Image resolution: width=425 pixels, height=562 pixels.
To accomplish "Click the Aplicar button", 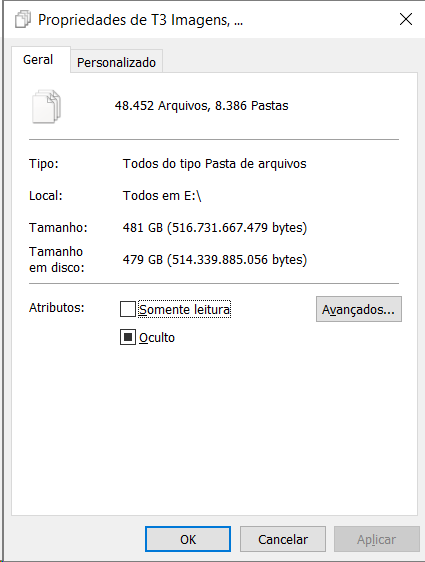I will click(377, 539).
